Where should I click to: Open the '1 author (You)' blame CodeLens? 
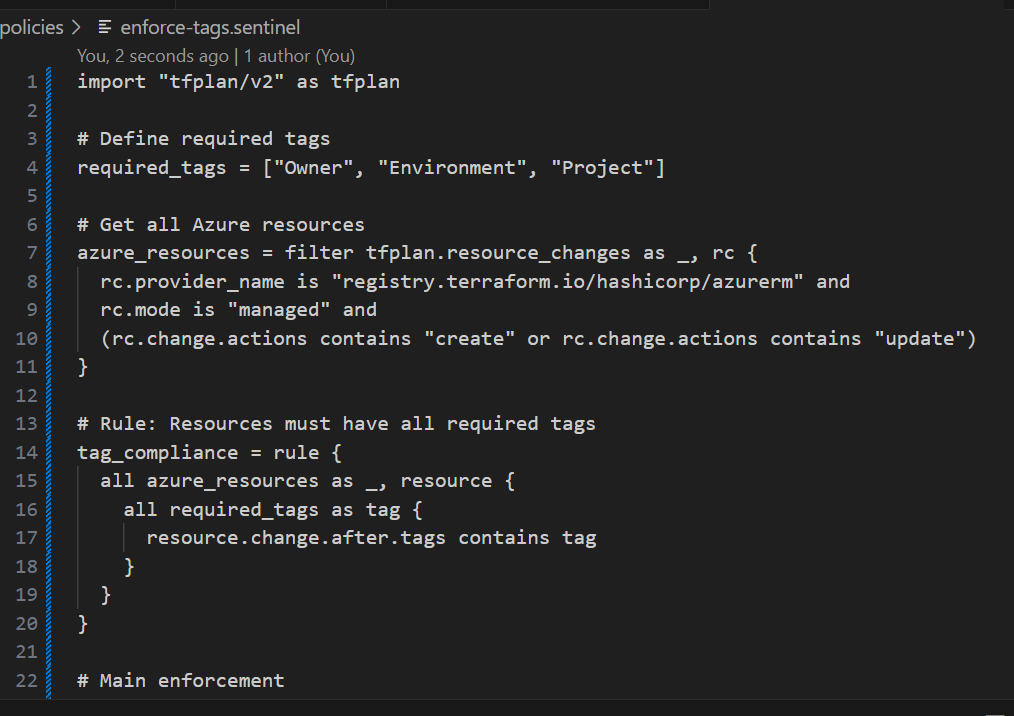(300, 56)
